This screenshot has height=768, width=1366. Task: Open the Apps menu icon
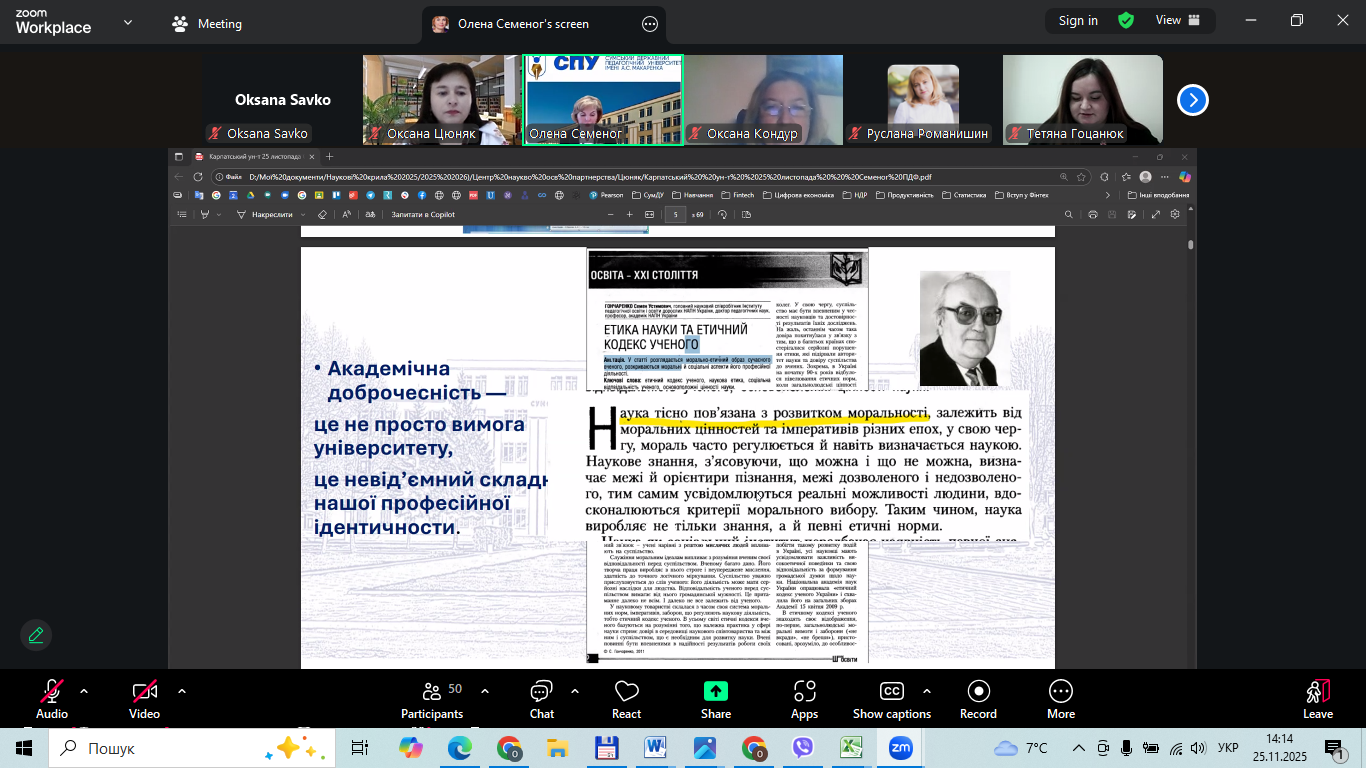804,692
